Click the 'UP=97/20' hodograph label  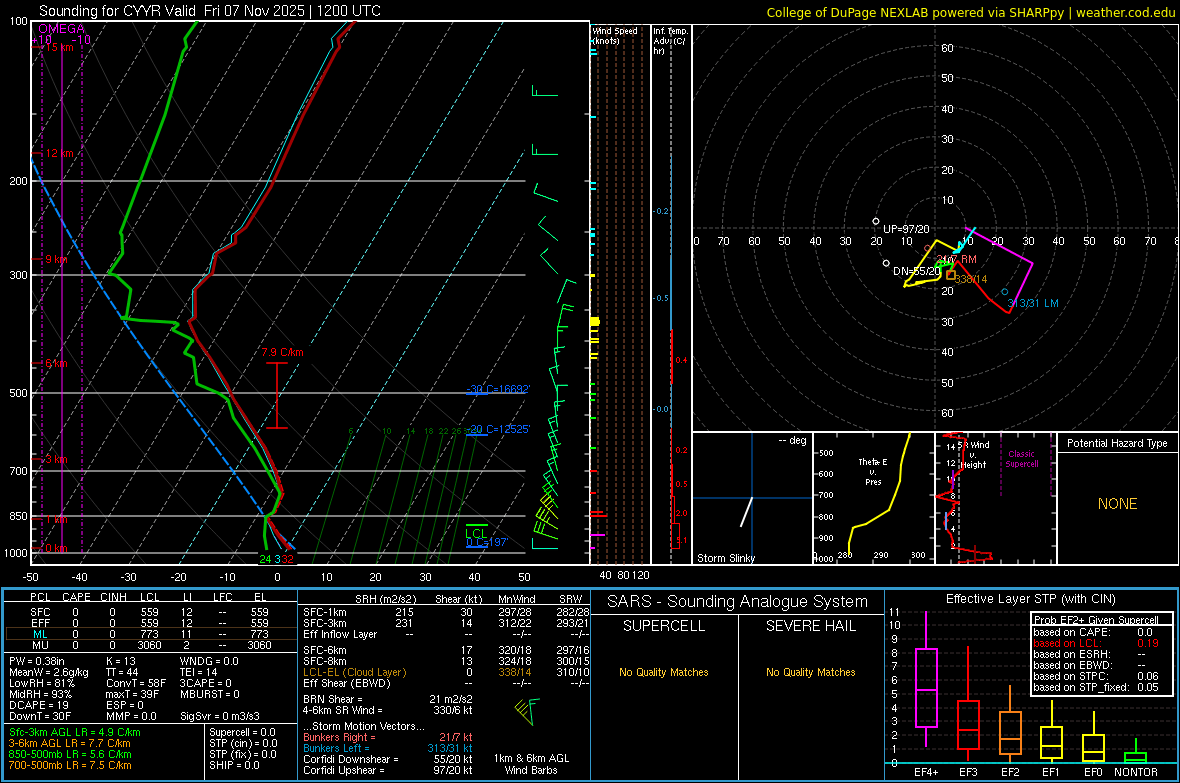[x=906, y=229]
